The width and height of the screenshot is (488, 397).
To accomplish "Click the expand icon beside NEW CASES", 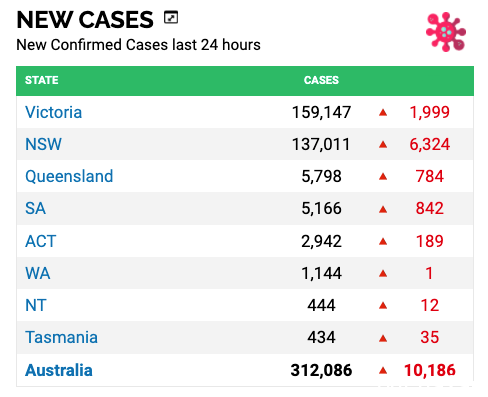I will tap(171, 18).
